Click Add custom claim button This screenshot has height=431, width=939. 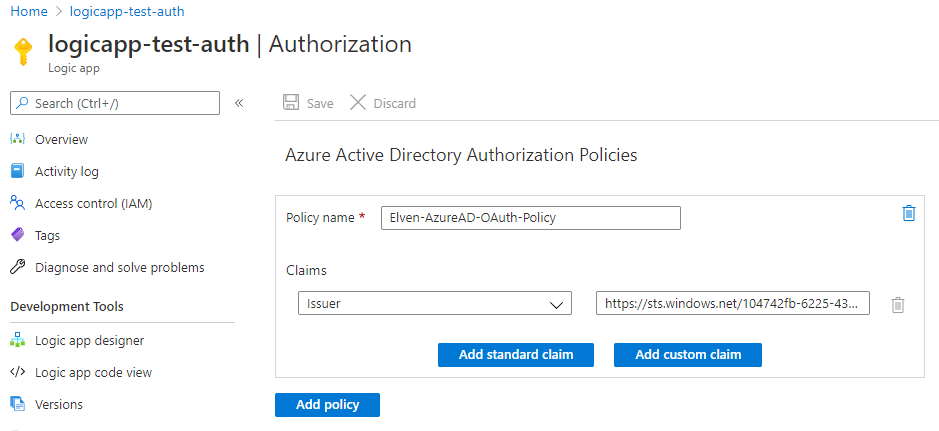[687, 354]
